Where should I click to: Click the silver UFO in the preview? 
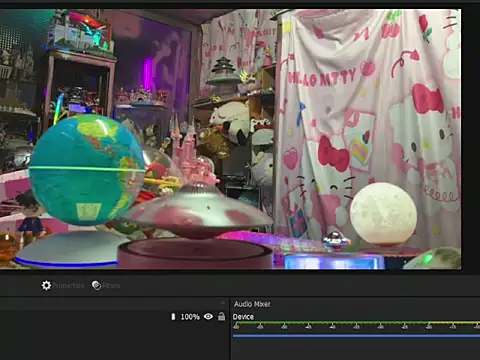tap(197, 211)
